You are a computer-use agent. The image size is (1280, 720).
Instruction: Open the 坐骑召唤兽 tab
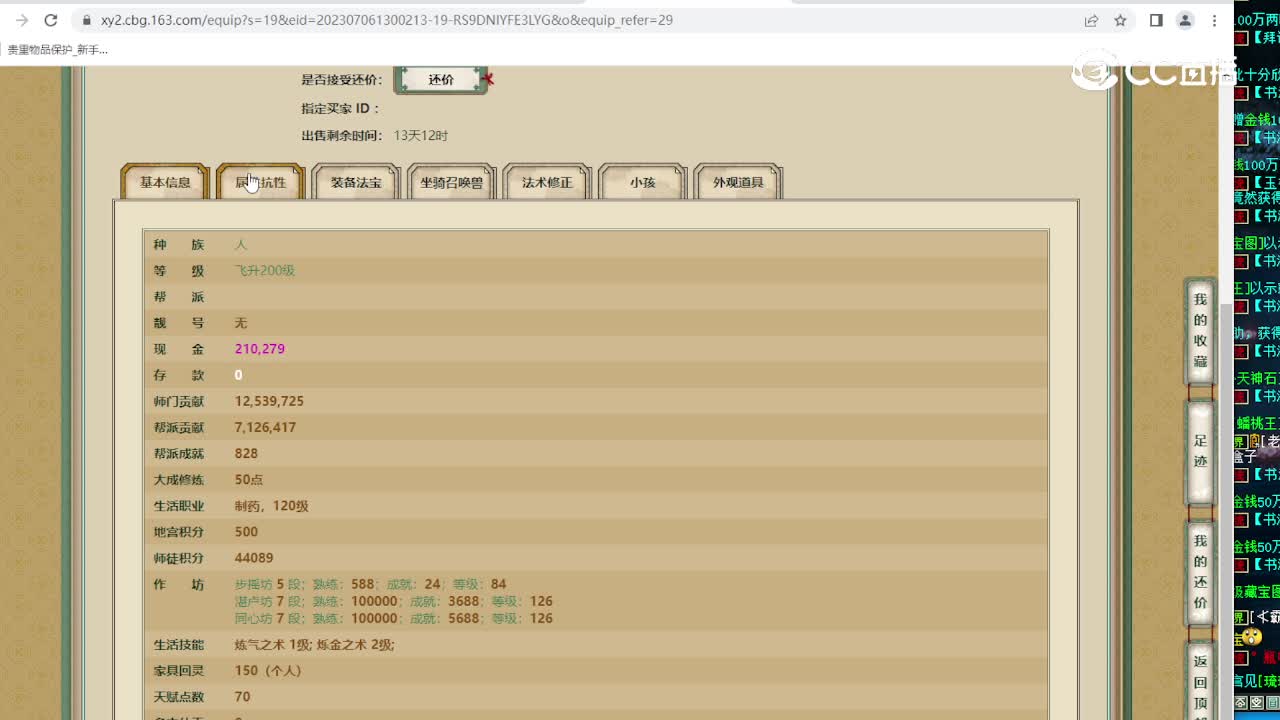point(452,183)
